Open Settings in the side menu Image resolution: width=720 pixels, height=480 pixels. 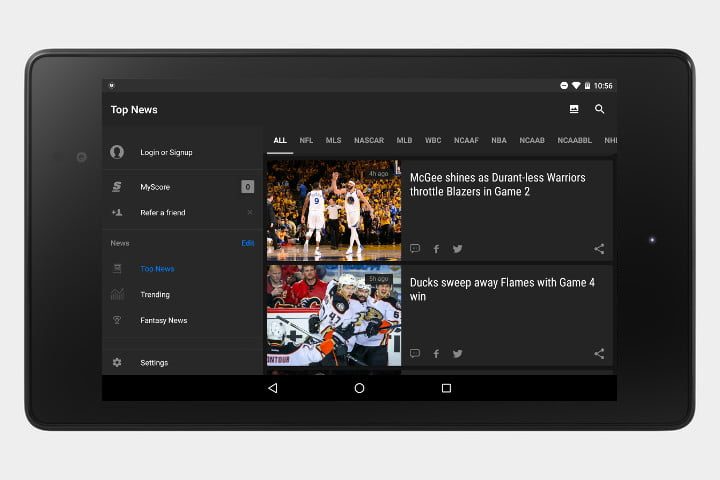click(154, 363)
